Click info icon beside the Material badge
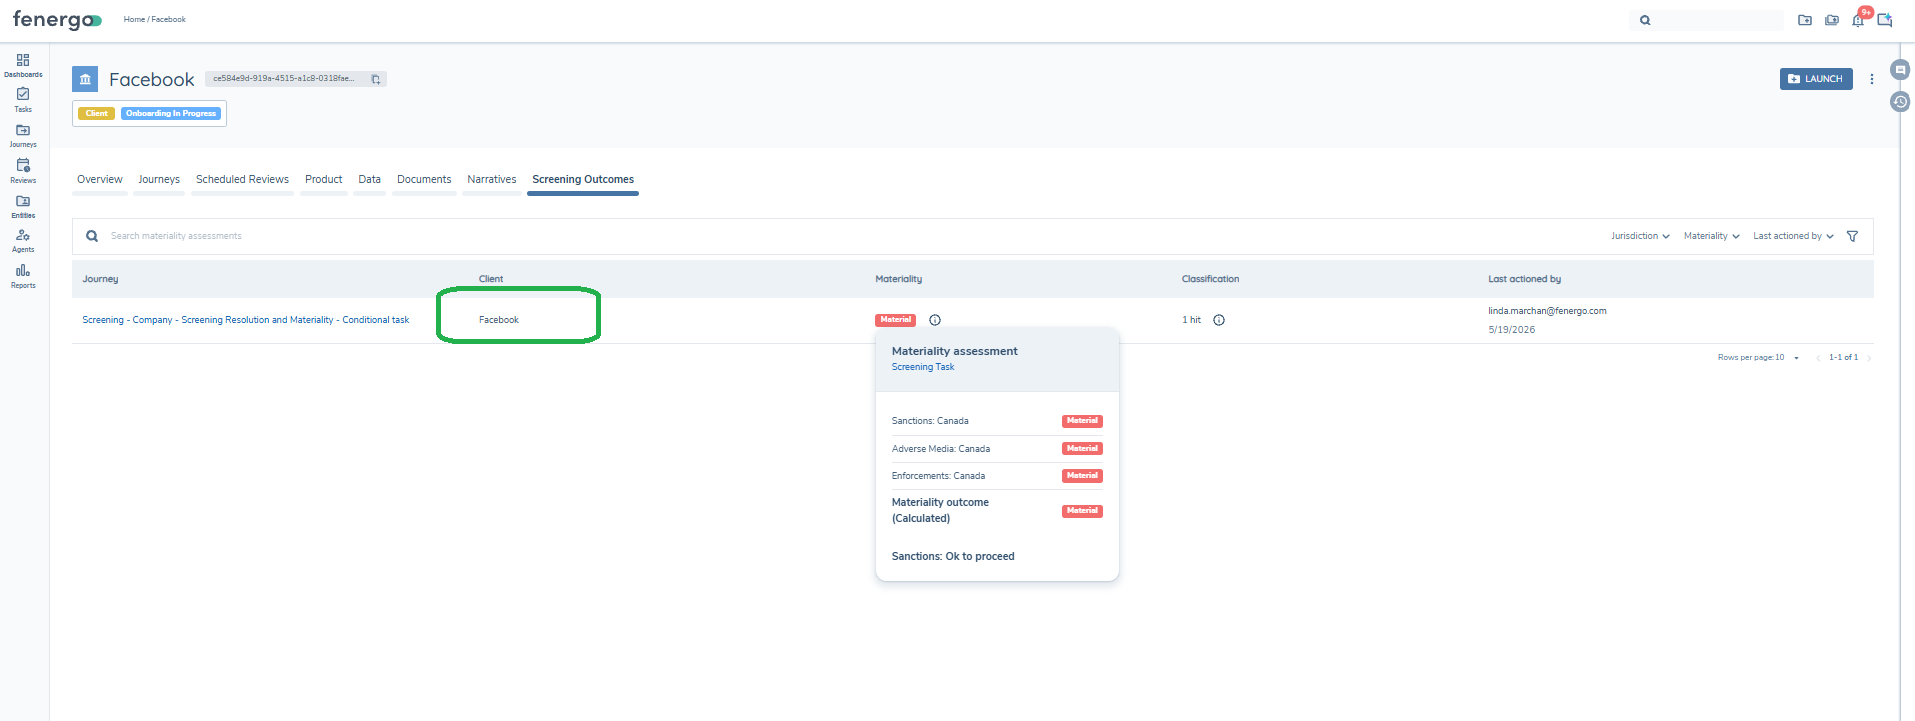The width and height of the screenshot is (1915, 721). coord(935,320)
